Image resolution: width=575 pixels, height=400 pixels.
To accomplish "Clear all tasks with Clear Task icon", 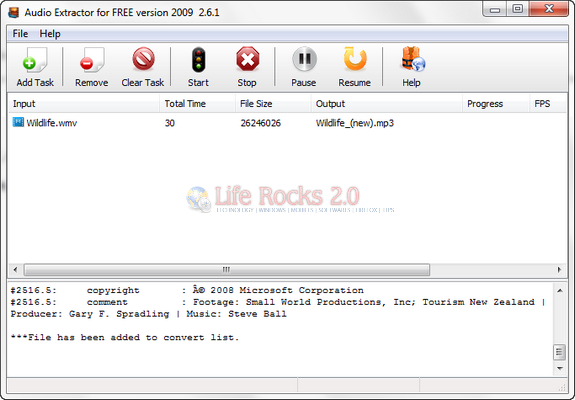I will 143,59.
